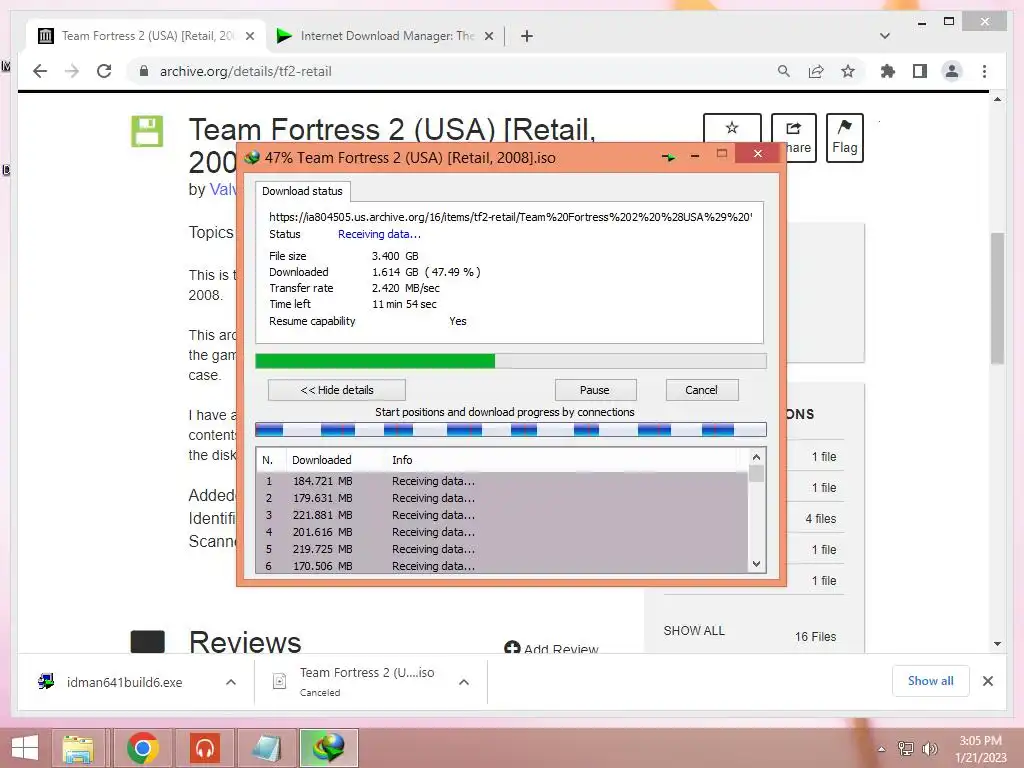Pause the Team Fortress 2 download
Viewport: 1024px width, 768px height.
click(x=594, y=390)
